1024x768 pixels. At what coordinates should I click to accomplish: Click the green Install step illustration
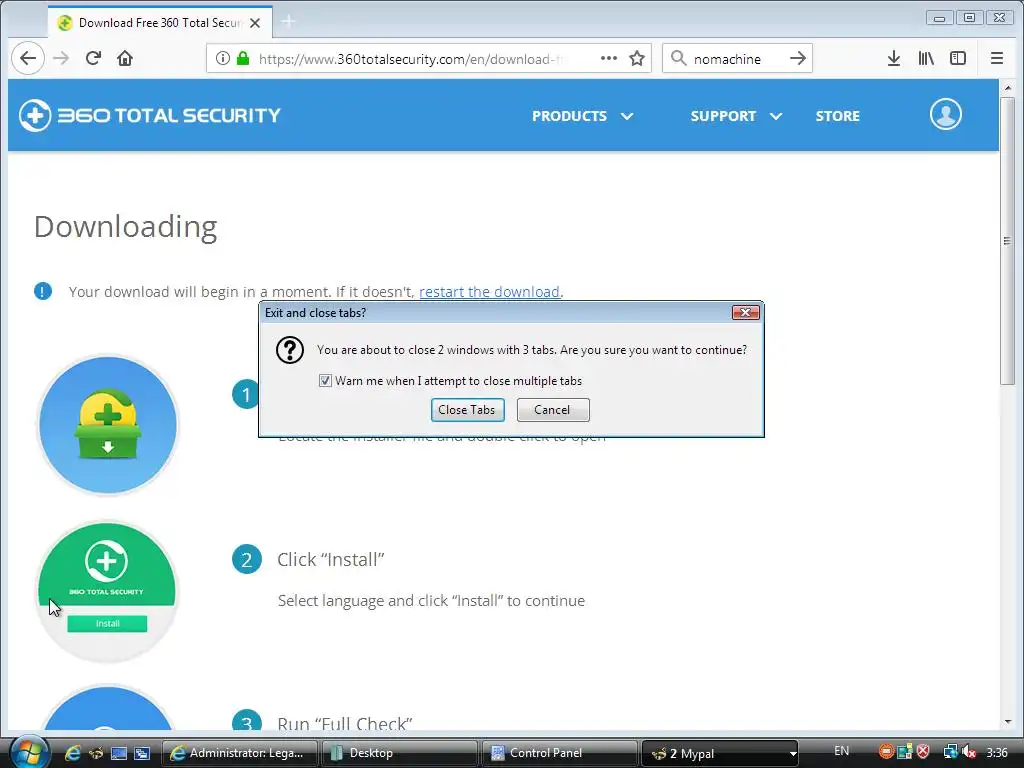(x=108, y=592)
